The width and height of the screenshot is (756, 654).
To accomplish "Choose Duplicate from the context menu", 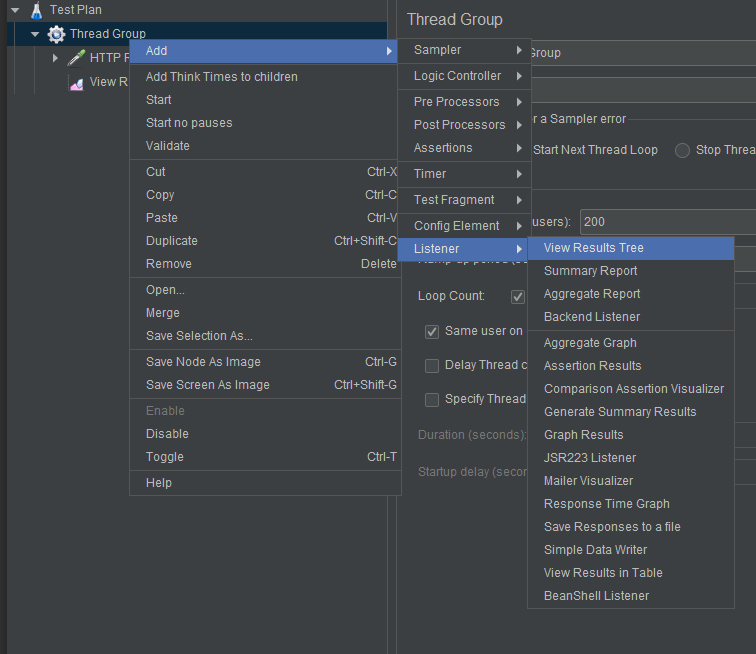I will (x=264, y=241).
